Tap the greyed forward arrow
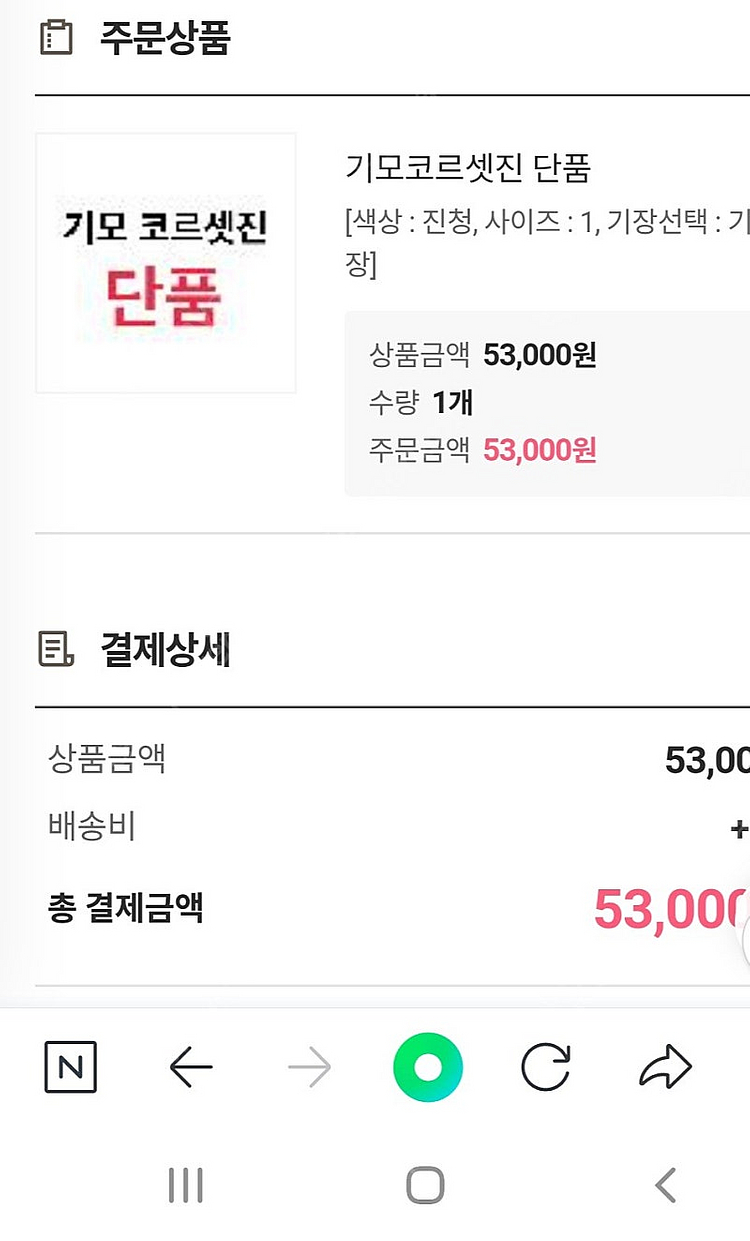 coord(309,1068)
